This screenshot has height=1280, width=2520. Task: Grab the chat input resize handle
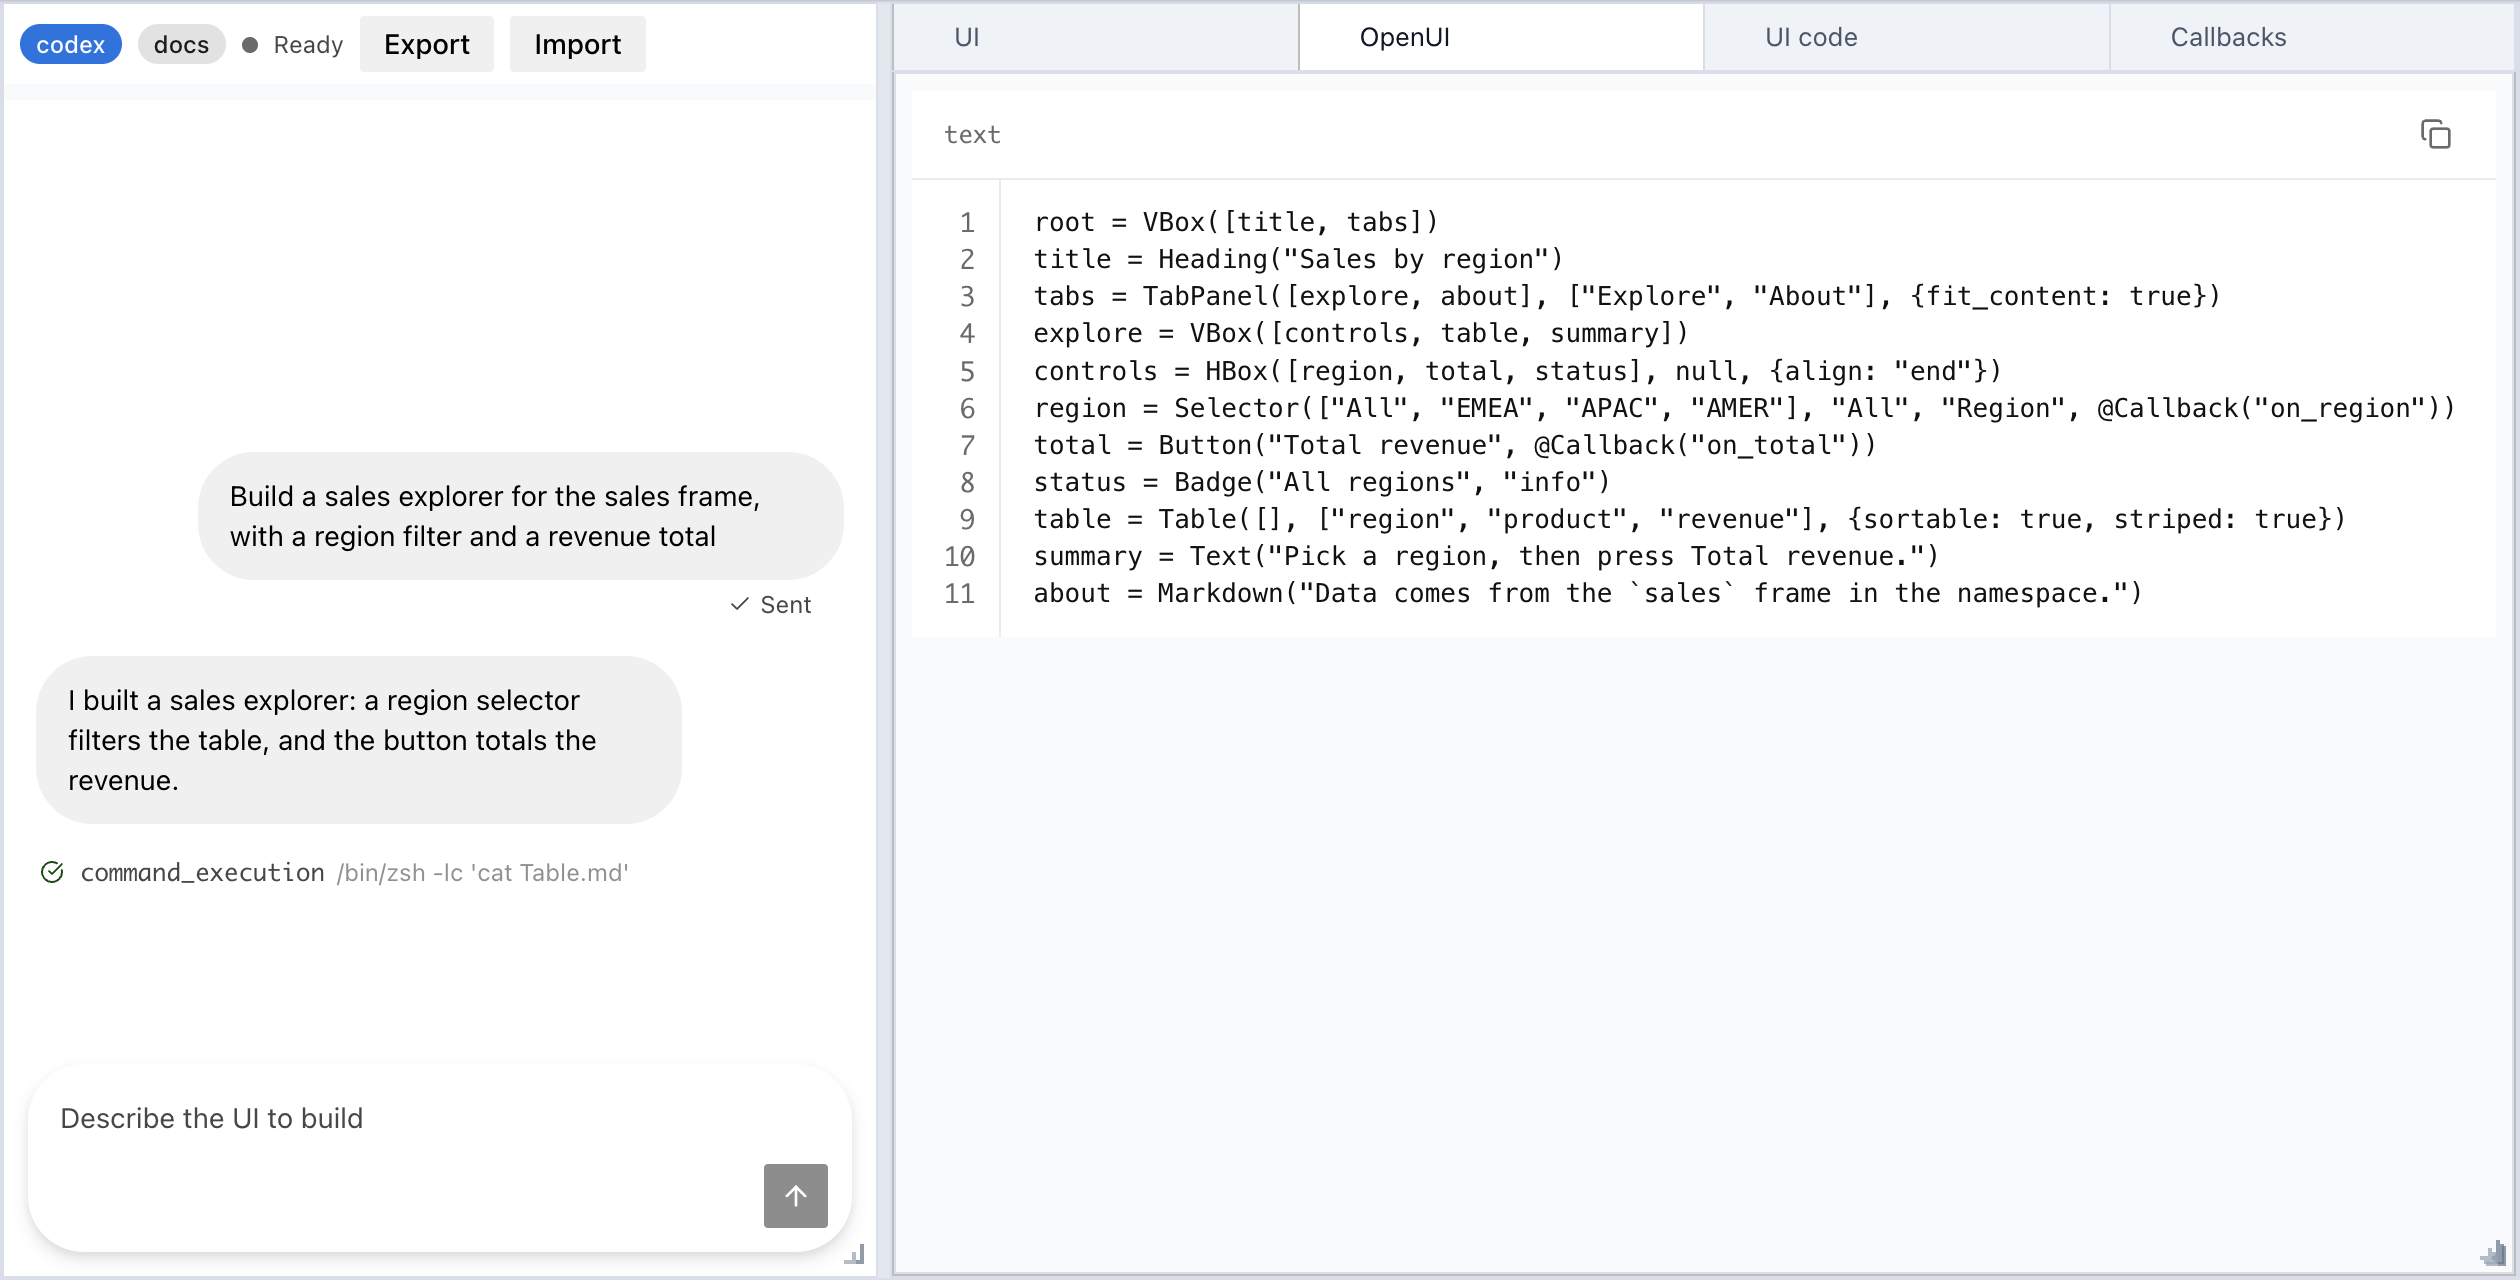(855, 1254)
